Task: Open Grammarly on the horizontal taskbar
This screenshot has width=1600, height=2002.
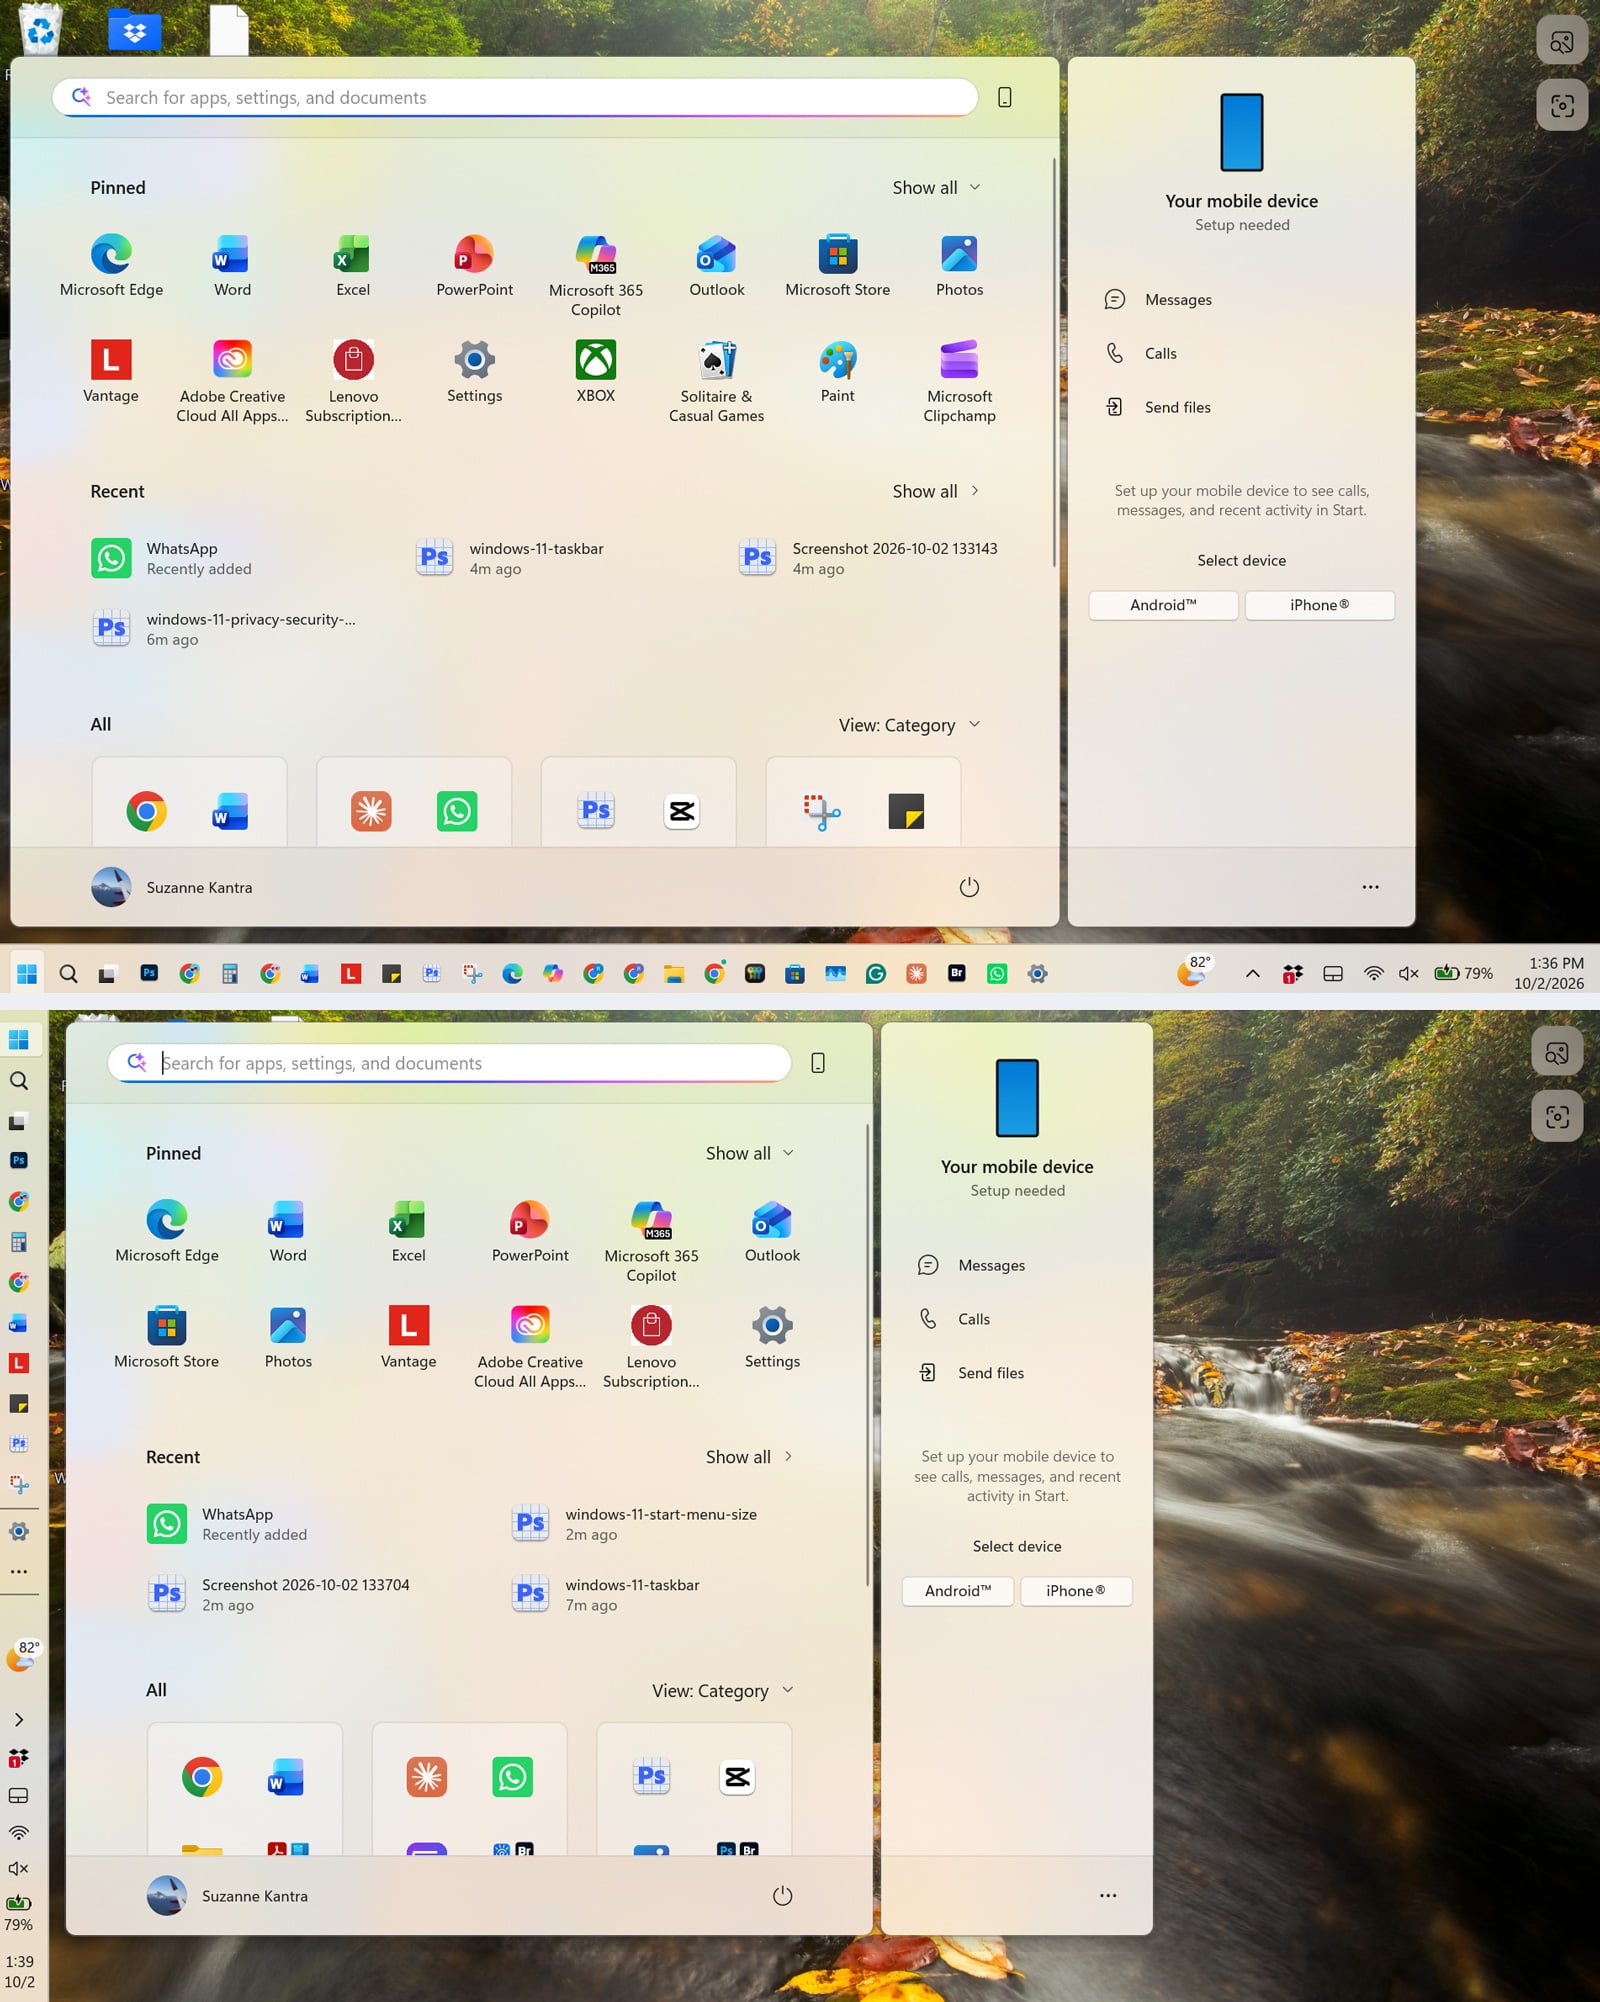Action: click(x=876, y=974)
